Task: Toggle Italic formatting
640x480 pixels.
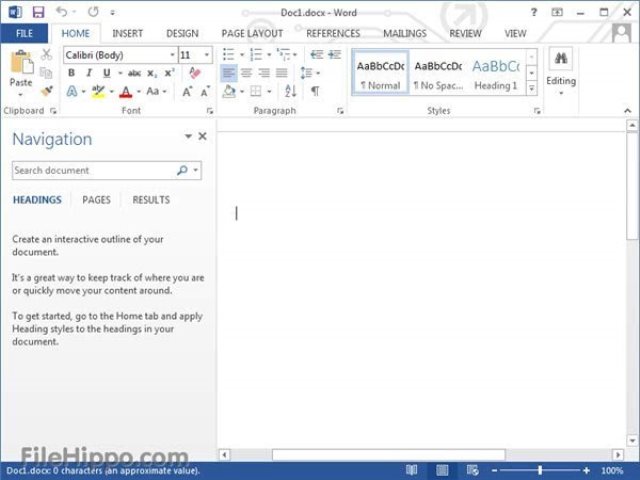Action: pos(89,73)
